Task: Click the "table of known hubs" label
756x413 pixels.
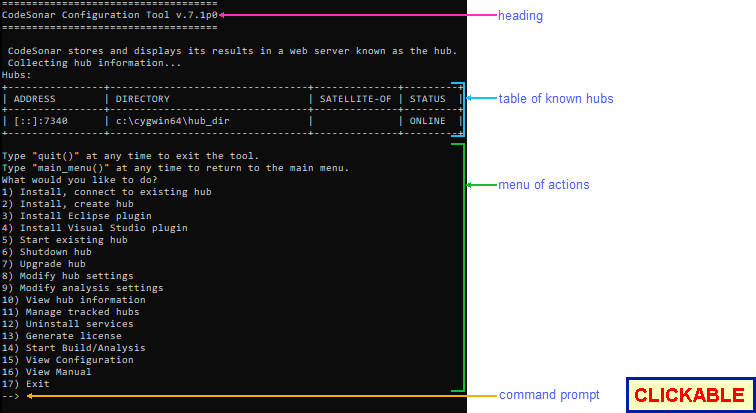Action: 556,99
